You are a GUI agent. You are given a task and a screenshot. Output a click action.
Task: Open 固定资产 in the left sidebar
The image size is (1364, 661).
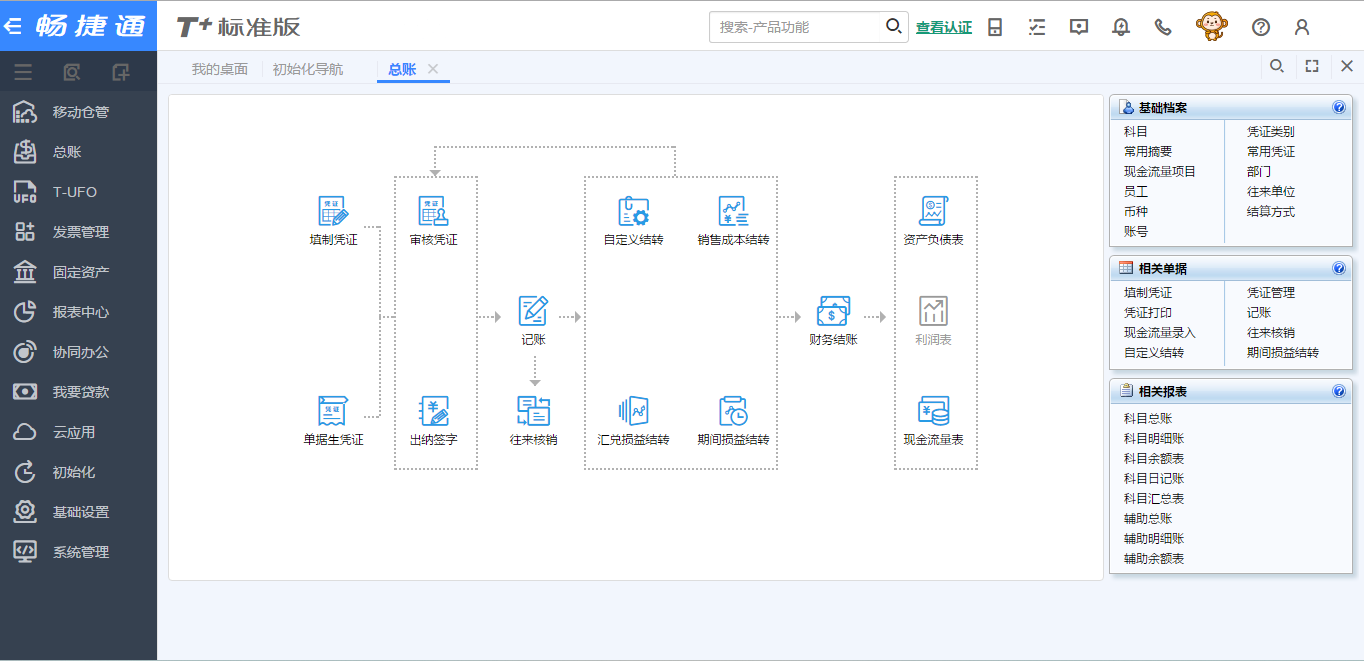(x=81, y=272)
